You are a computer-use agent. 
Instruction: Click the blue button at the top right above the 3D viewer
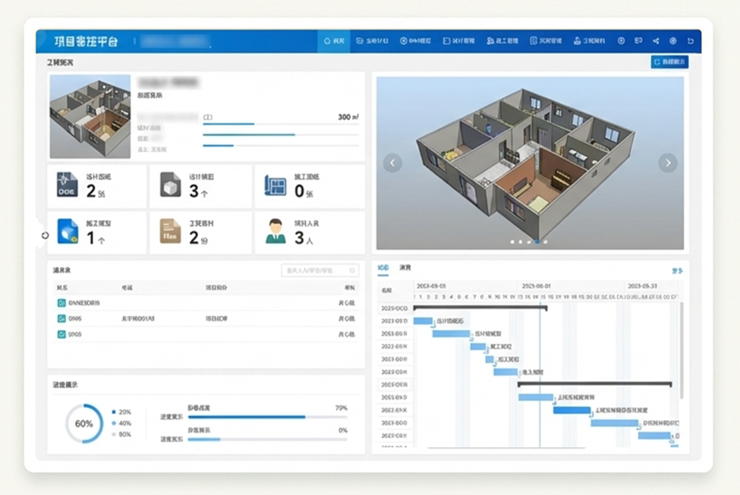click(669, 62)
